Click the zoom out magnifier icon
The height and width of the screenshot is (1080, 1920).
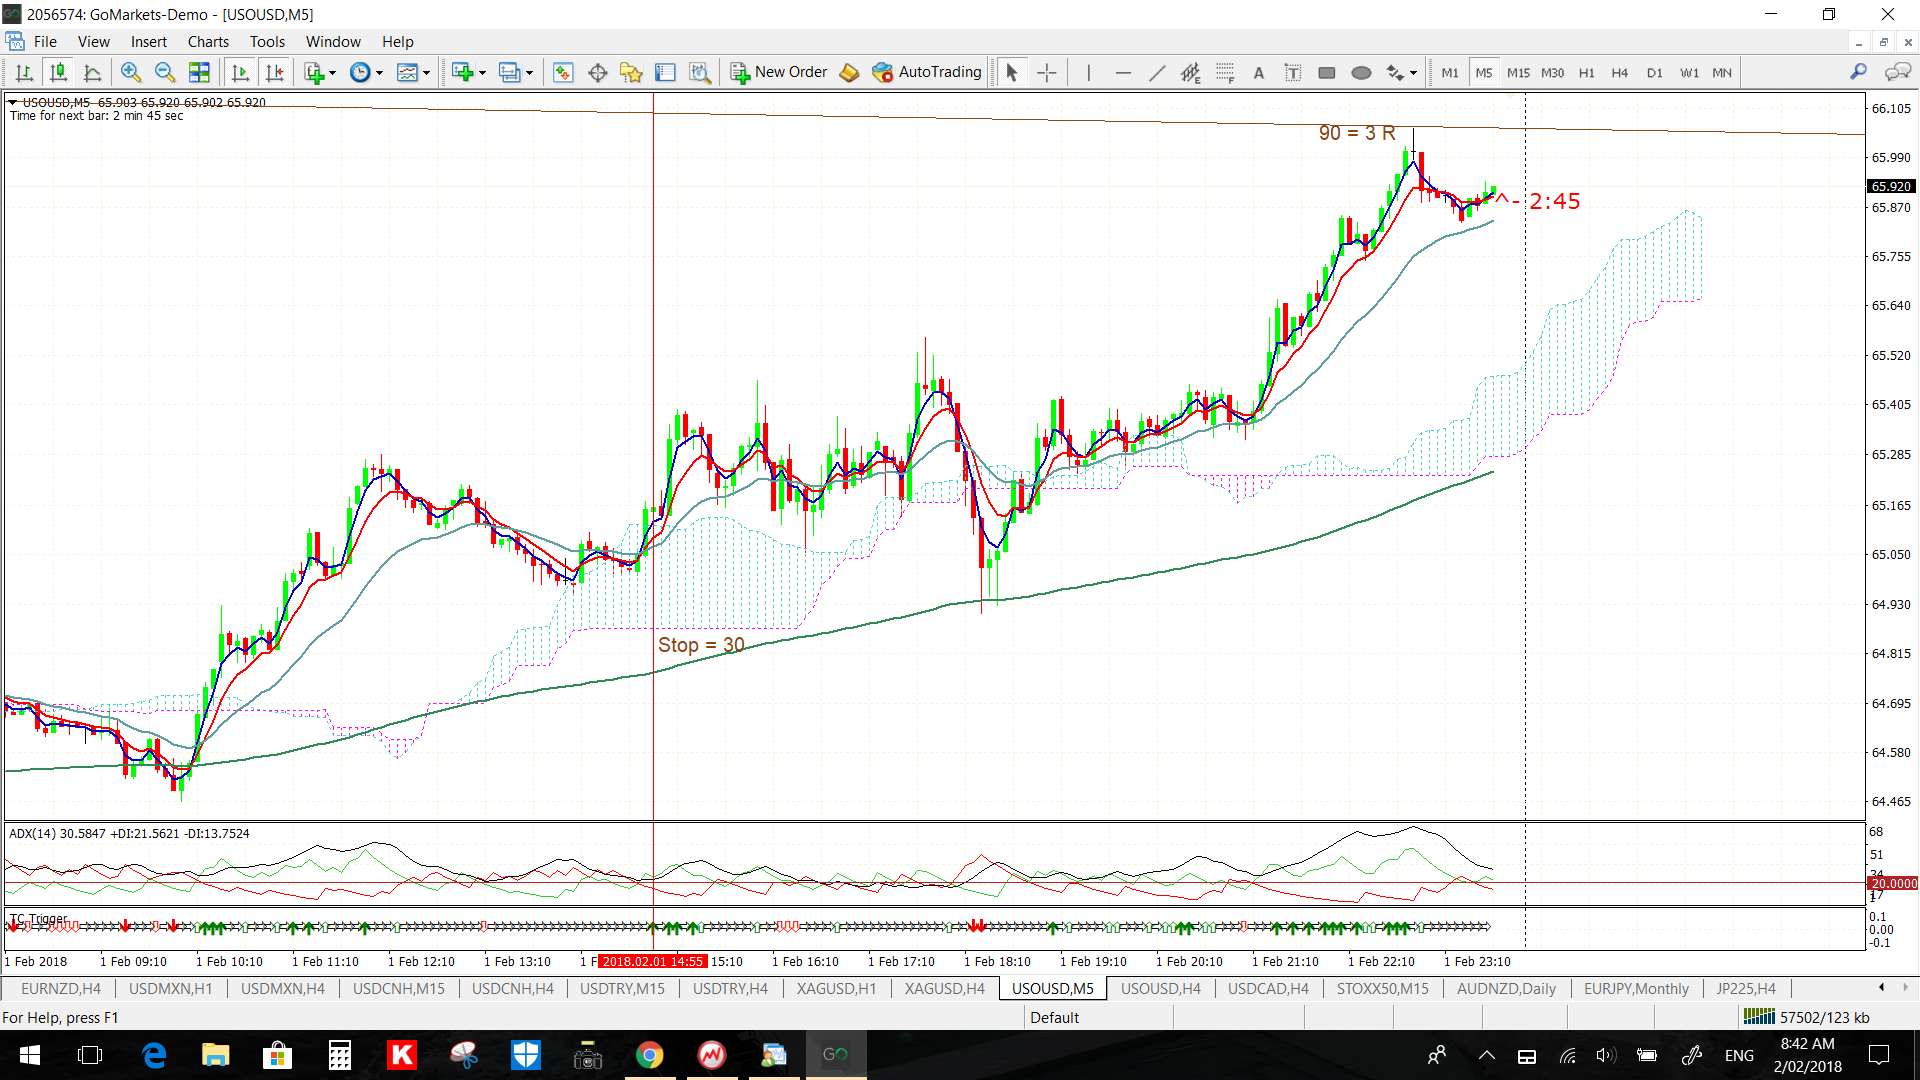(165, 72)
